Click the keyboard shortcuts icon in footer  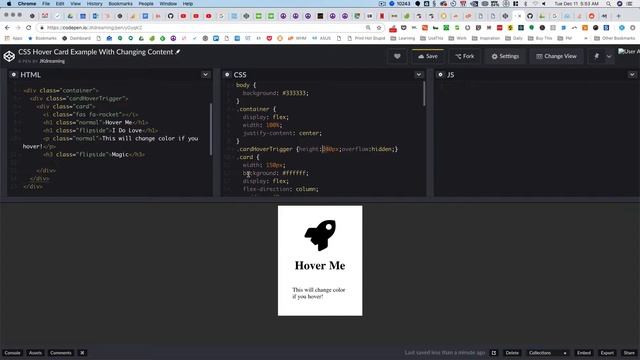(x=82, y=353)
